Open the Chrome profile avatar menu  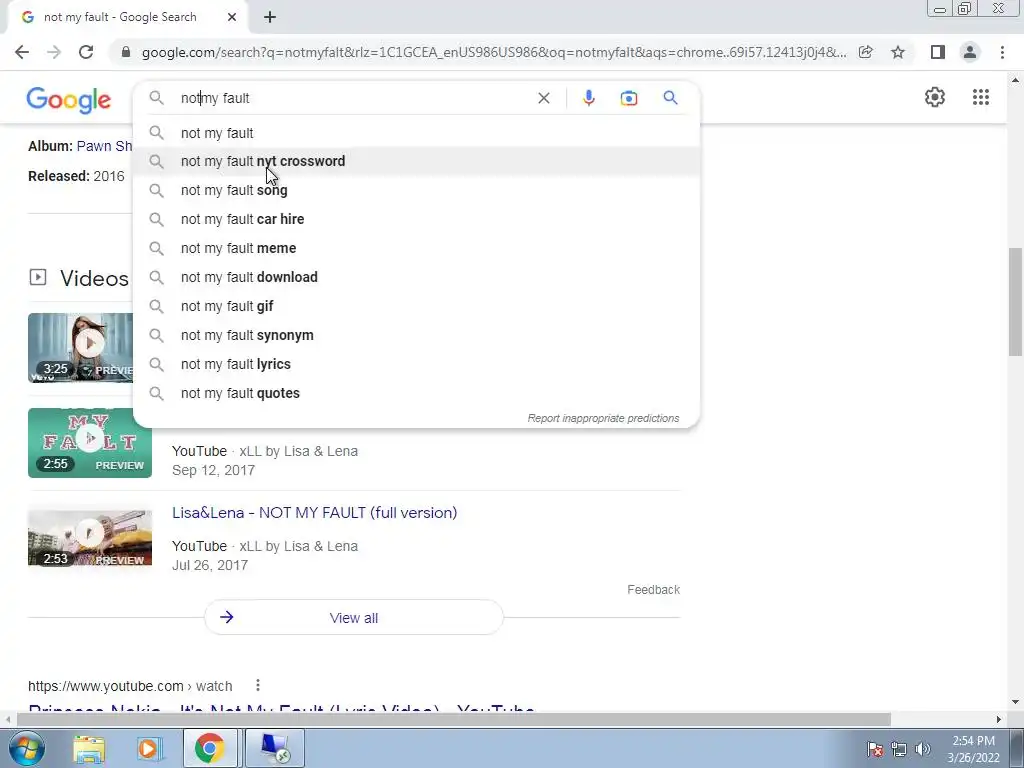pyautogui.click(x=970, y=52)
